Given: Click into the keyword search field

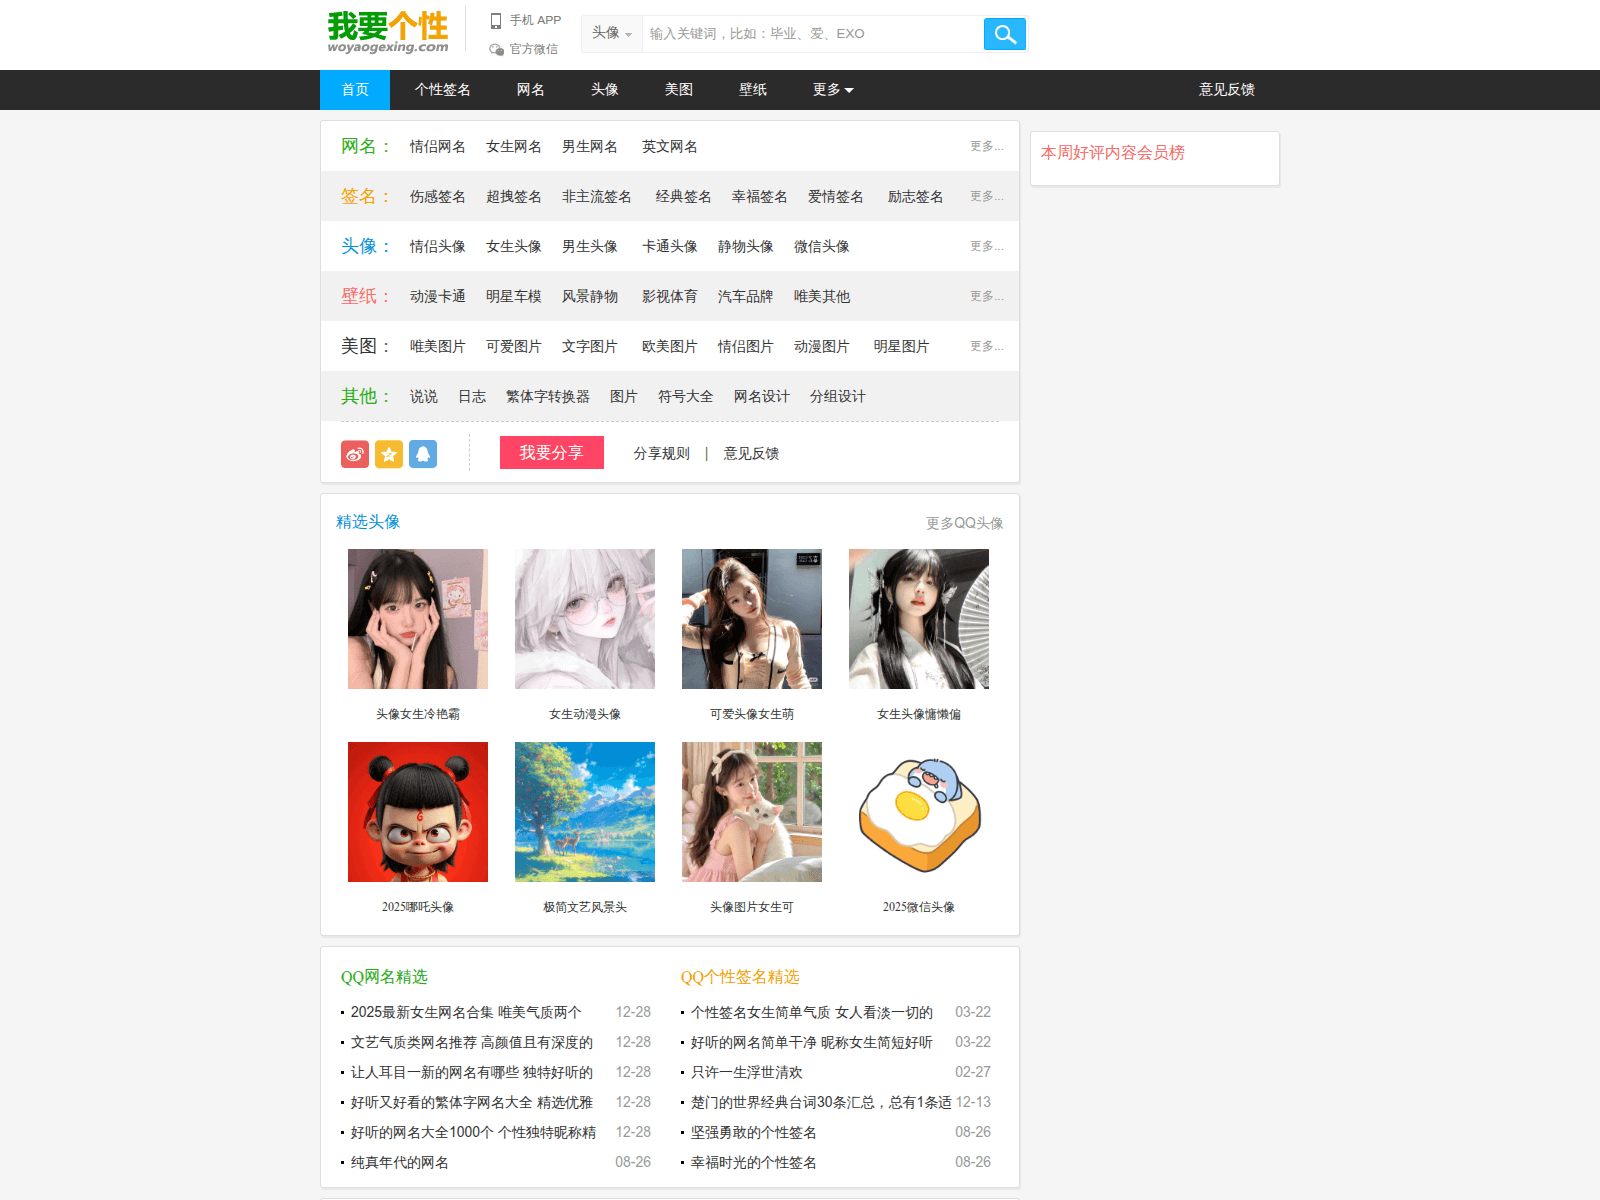Looking at the screenshot, I should click(810, 34).
